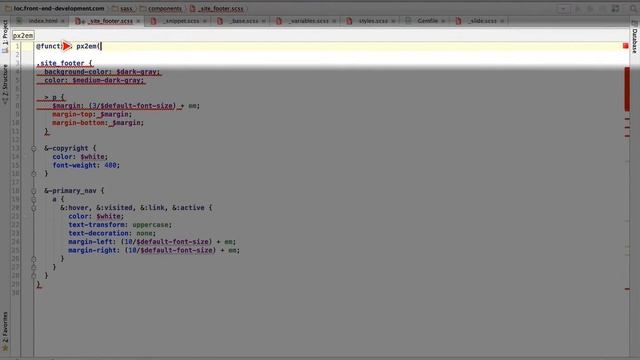Place cursor after px2em( on line 1
This screenshot has height=360, width=640.
[x=101, y=46]
